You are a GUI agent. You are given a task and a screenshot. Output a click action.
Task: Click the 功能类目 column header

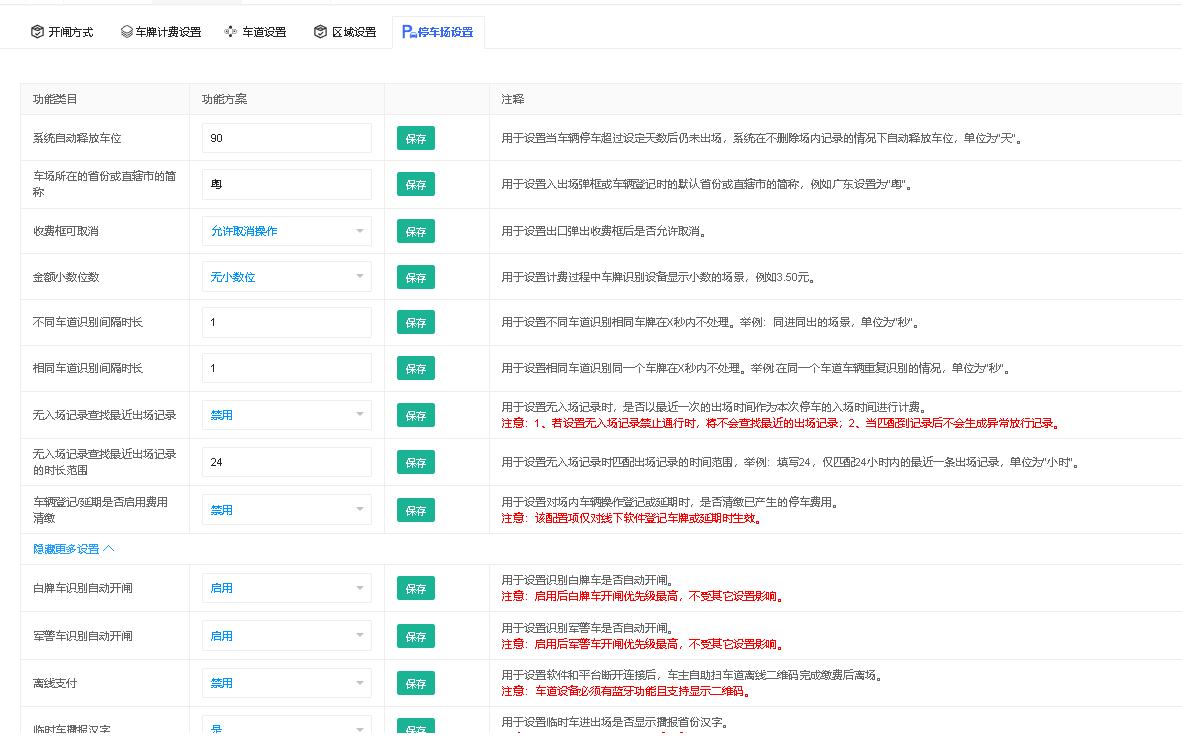click(55, 99)
